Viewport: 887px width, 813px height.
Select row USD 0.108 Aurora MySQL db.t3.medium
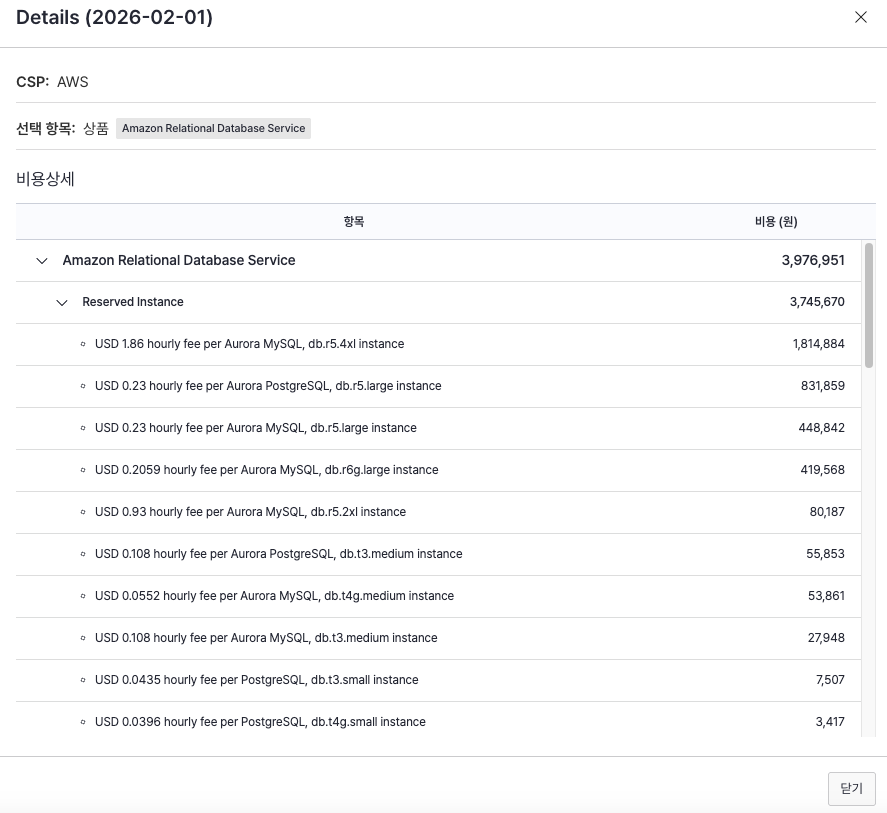pos(438,638)
